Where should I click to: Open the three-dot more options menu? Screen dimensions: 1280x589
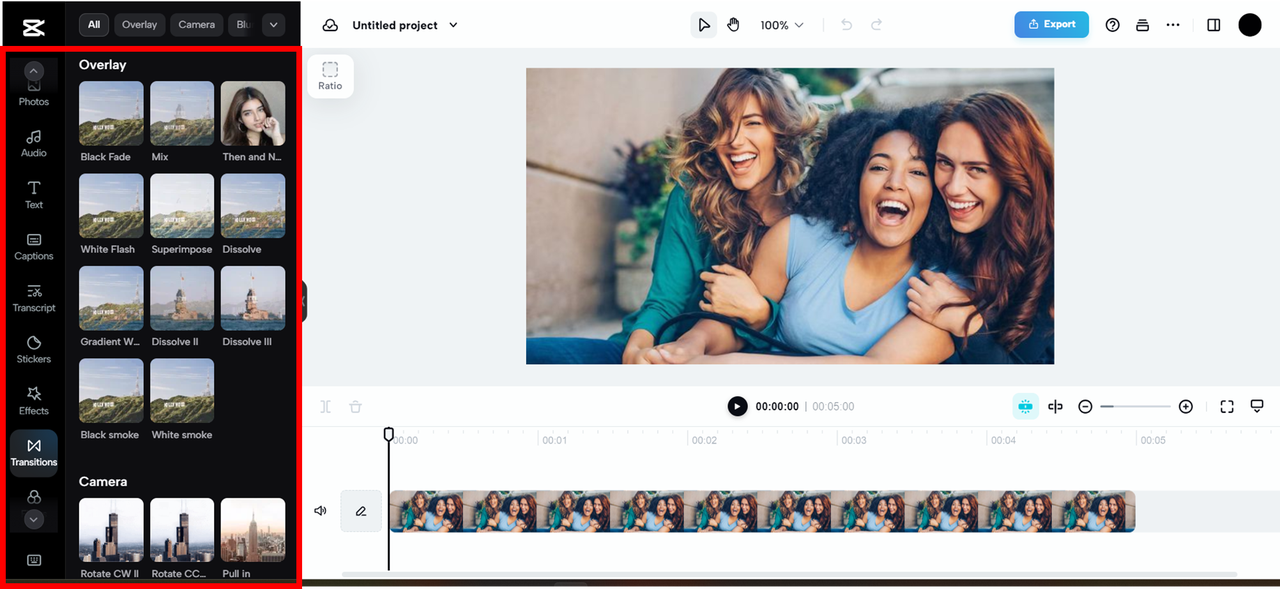(x=1173, y=25)
